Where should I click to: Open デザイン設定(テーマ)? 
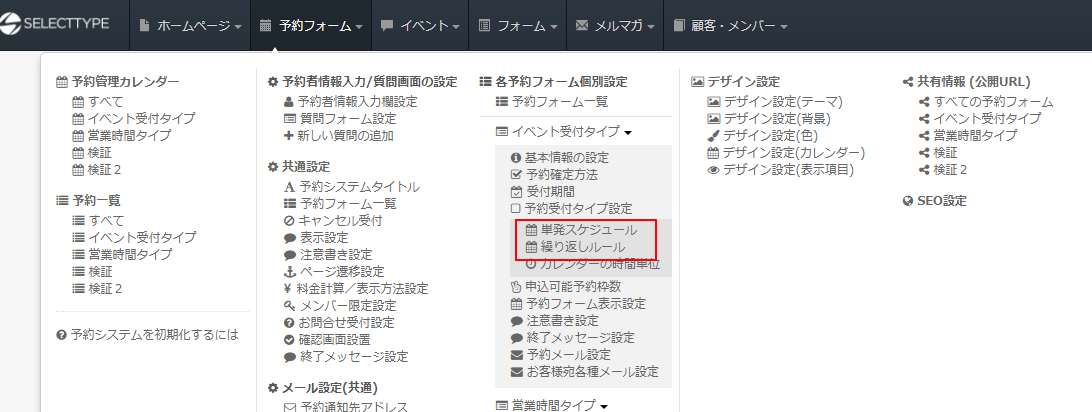pyautogui.click(x=775, y=102)
